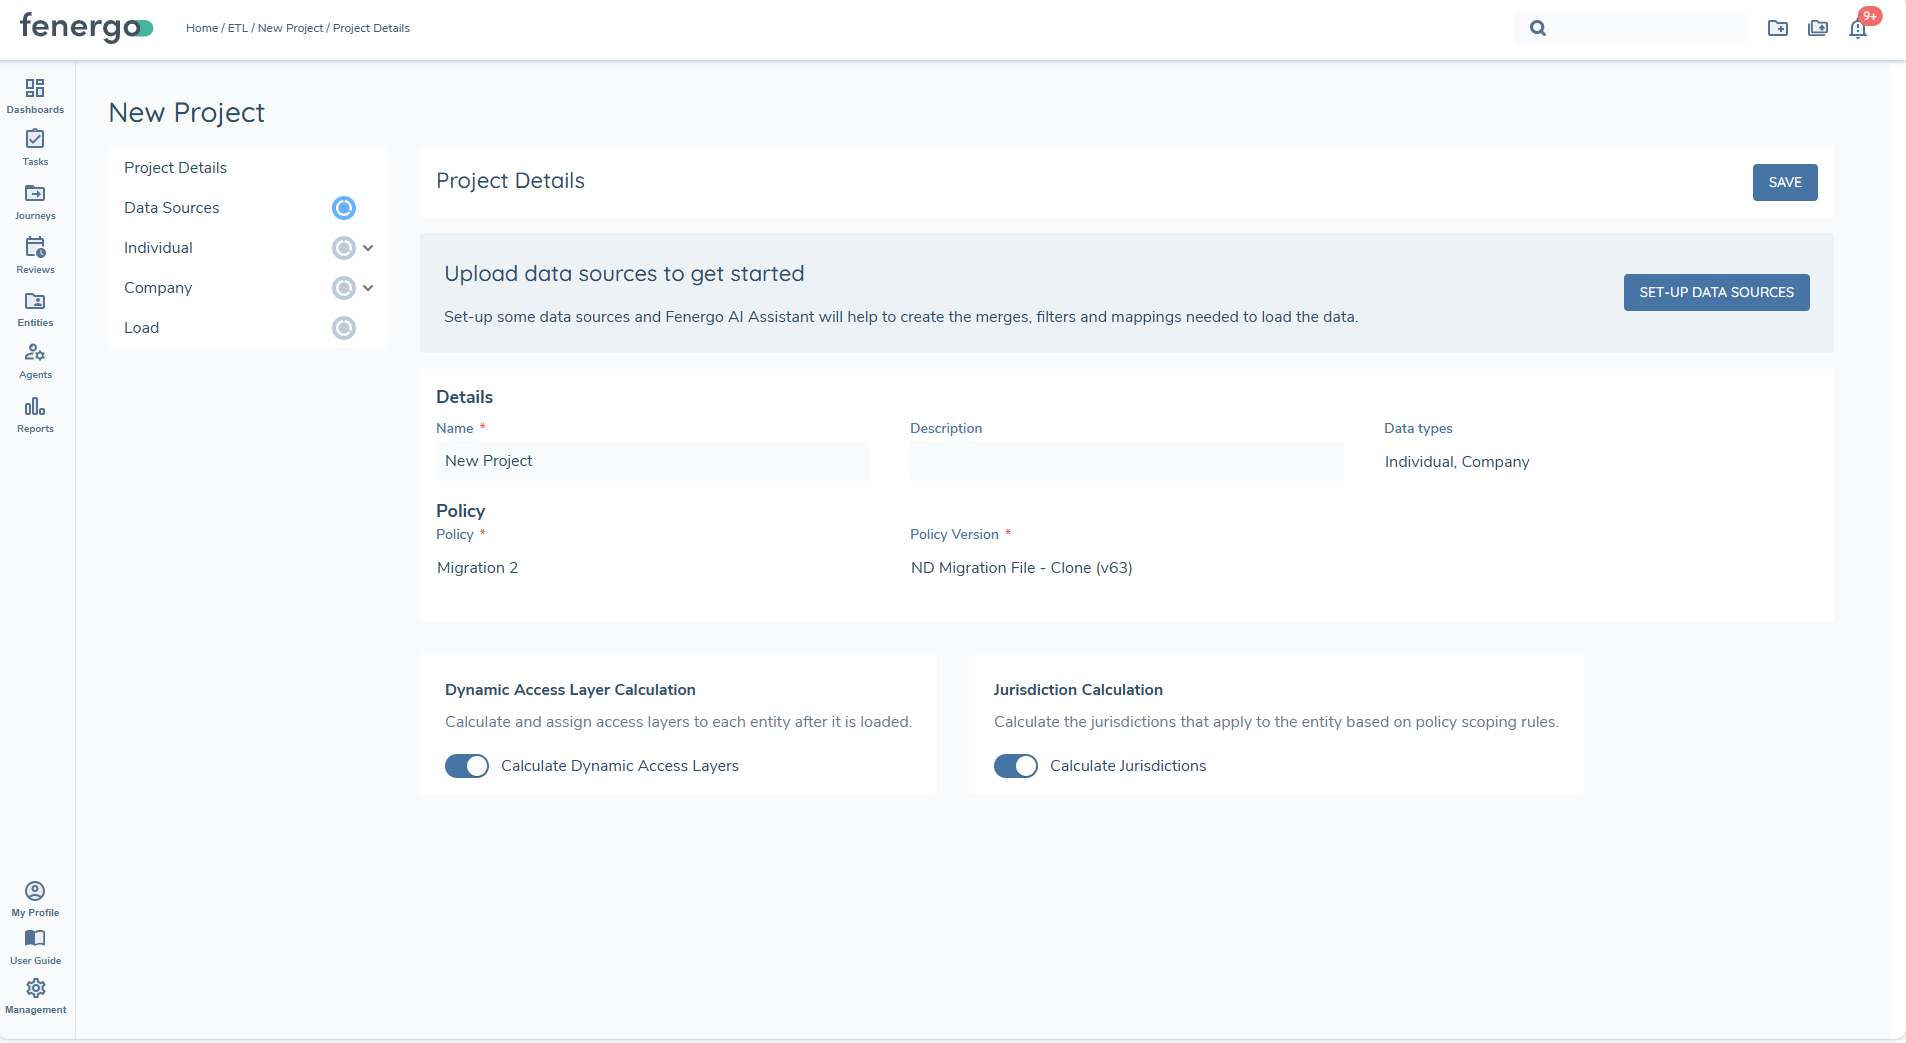
Task: Select the Load step in the project menu
Action: 142,328
